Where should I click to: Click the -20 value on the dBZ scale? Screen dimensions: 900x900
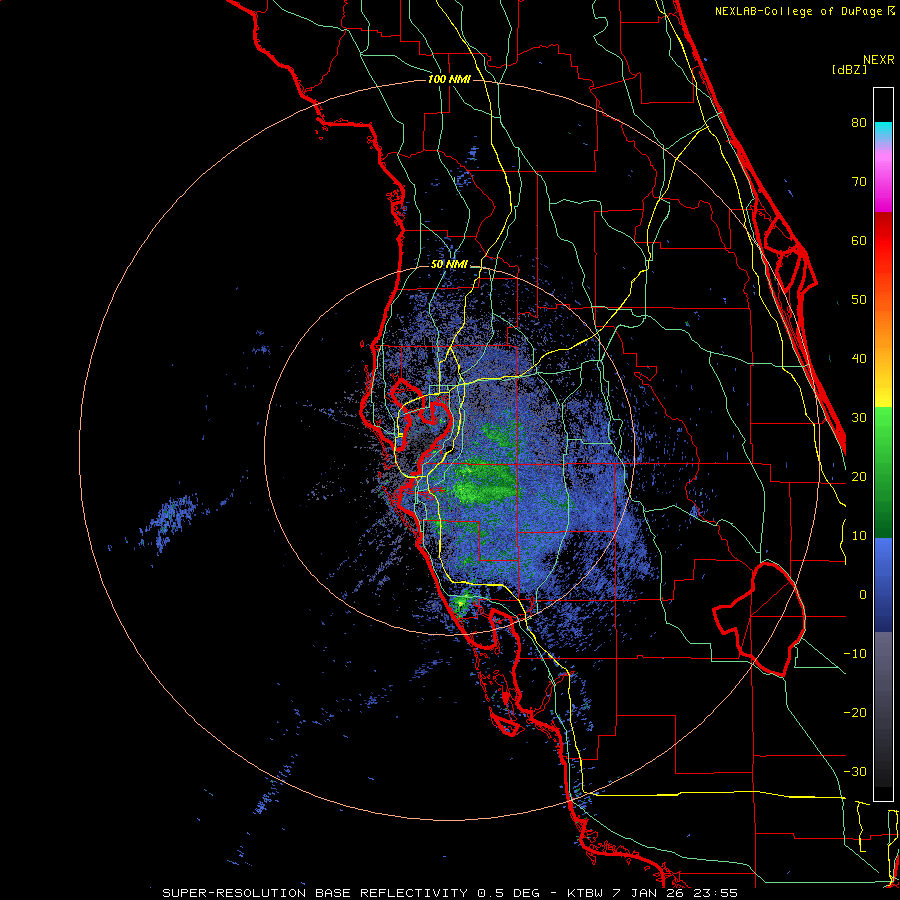click(x=855, y=713)
